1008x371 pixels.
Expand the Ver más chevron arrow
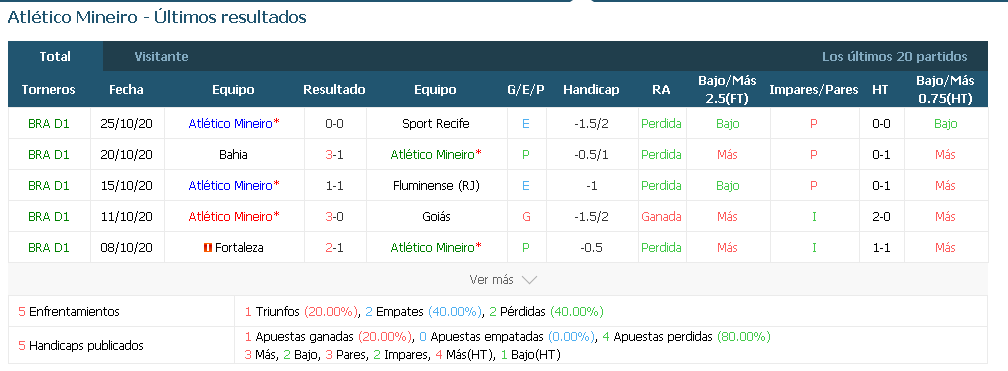point(529,280)
